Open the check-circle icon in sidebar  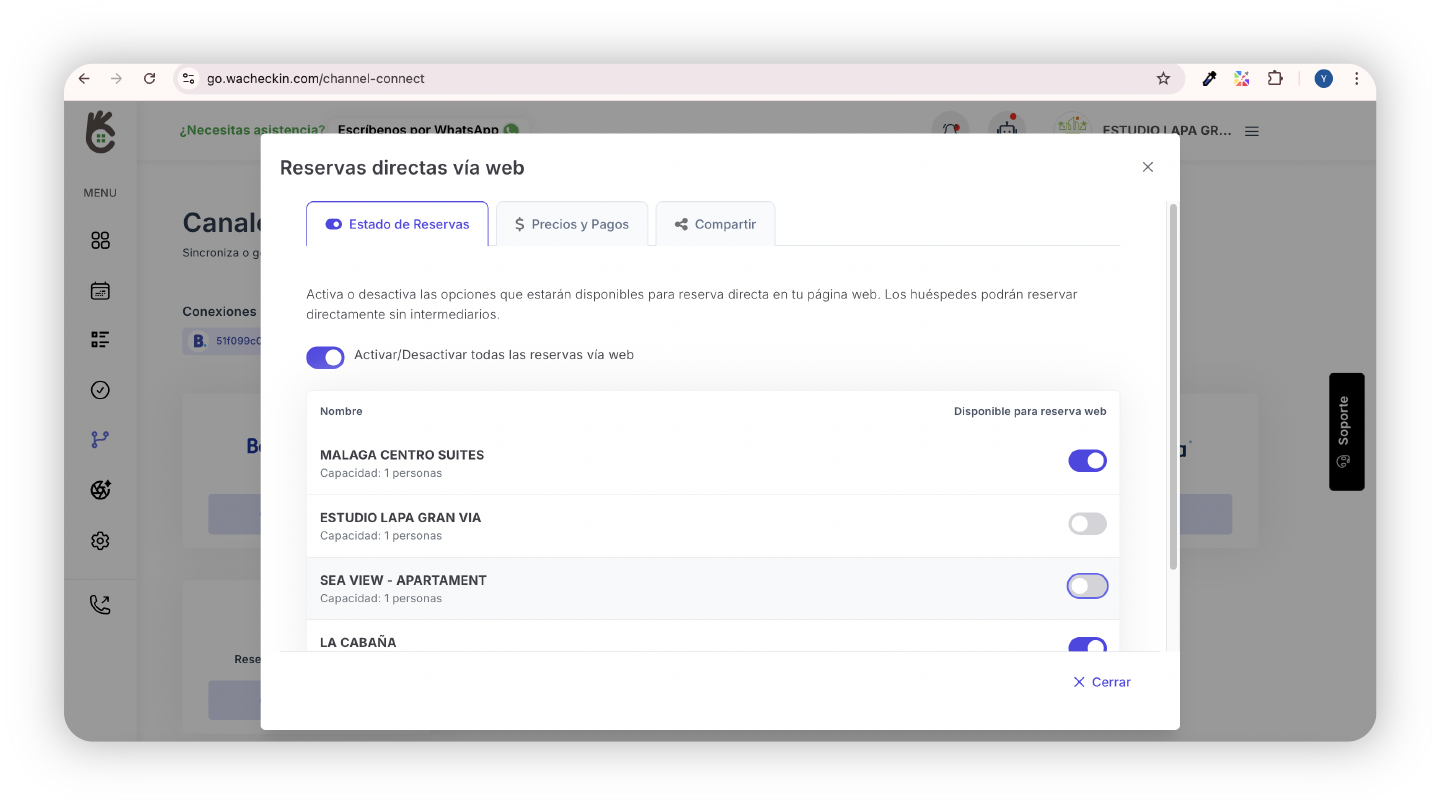point(100,390)
